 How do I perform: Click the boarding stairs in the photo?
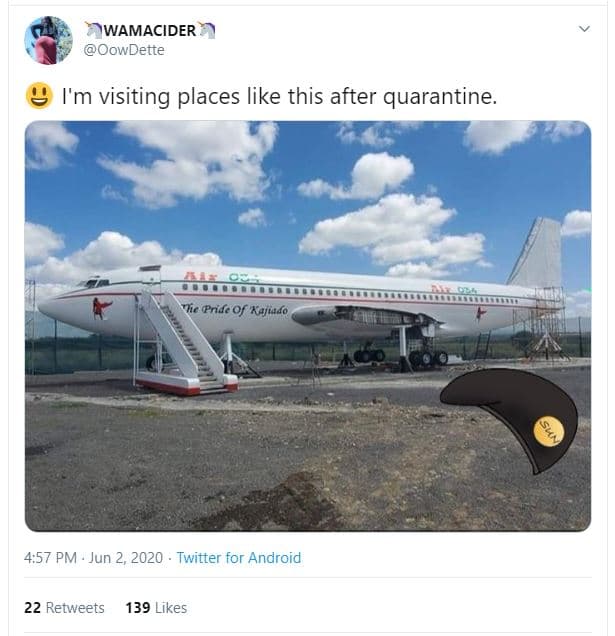[x=185, y=340]
